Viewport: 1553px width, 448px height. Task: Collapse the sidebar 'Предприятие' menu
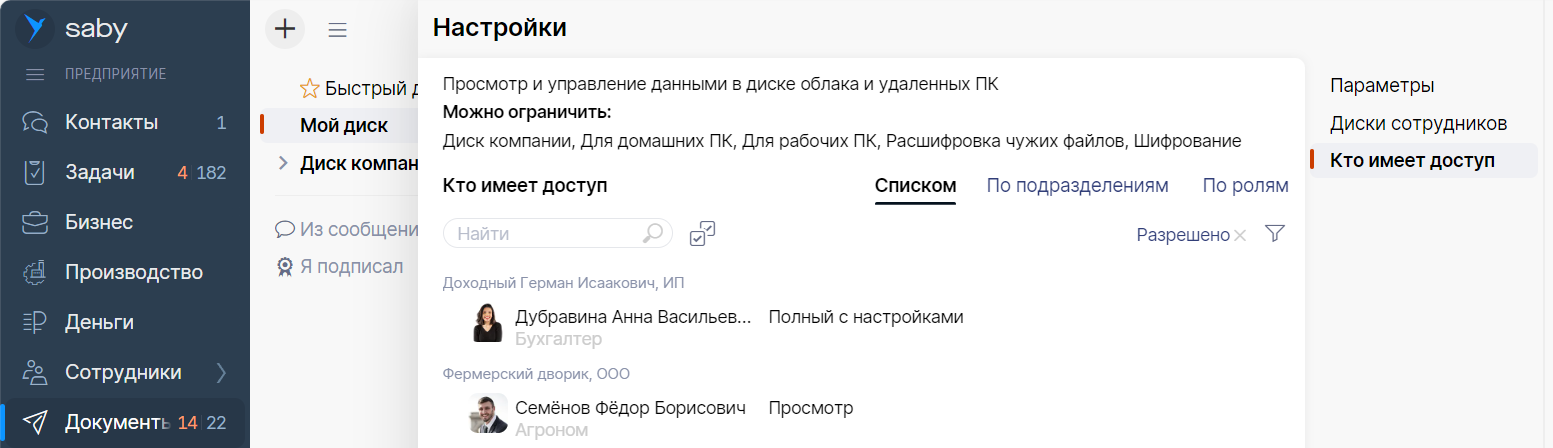pyautogui.click(x=36, y=74)
